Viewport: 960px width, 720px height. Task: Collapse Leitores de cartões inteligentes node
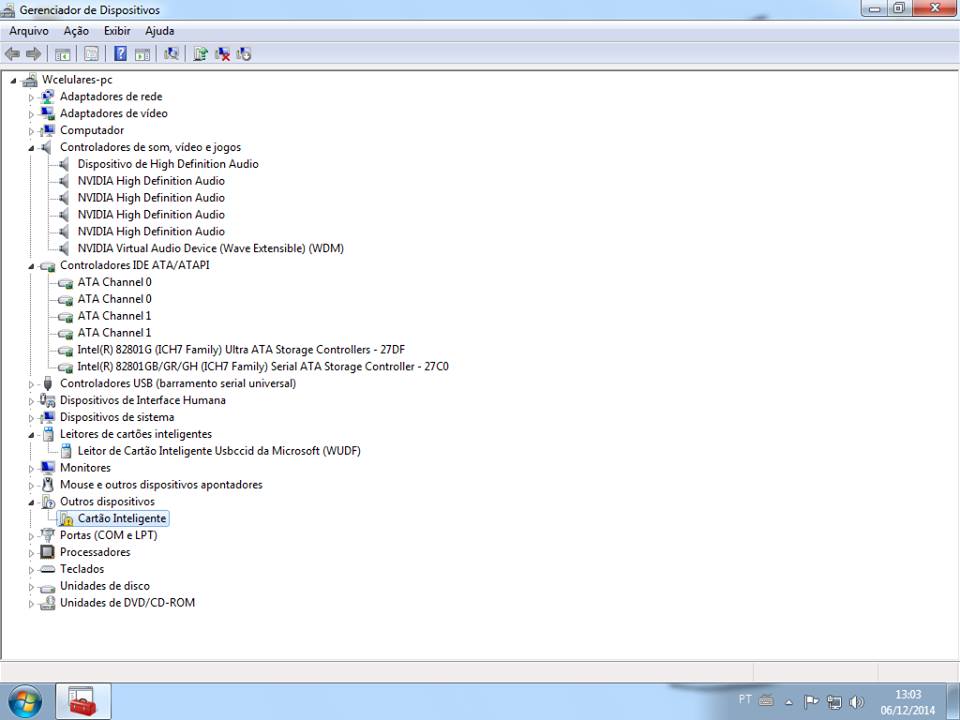click(x=31, y=435)
